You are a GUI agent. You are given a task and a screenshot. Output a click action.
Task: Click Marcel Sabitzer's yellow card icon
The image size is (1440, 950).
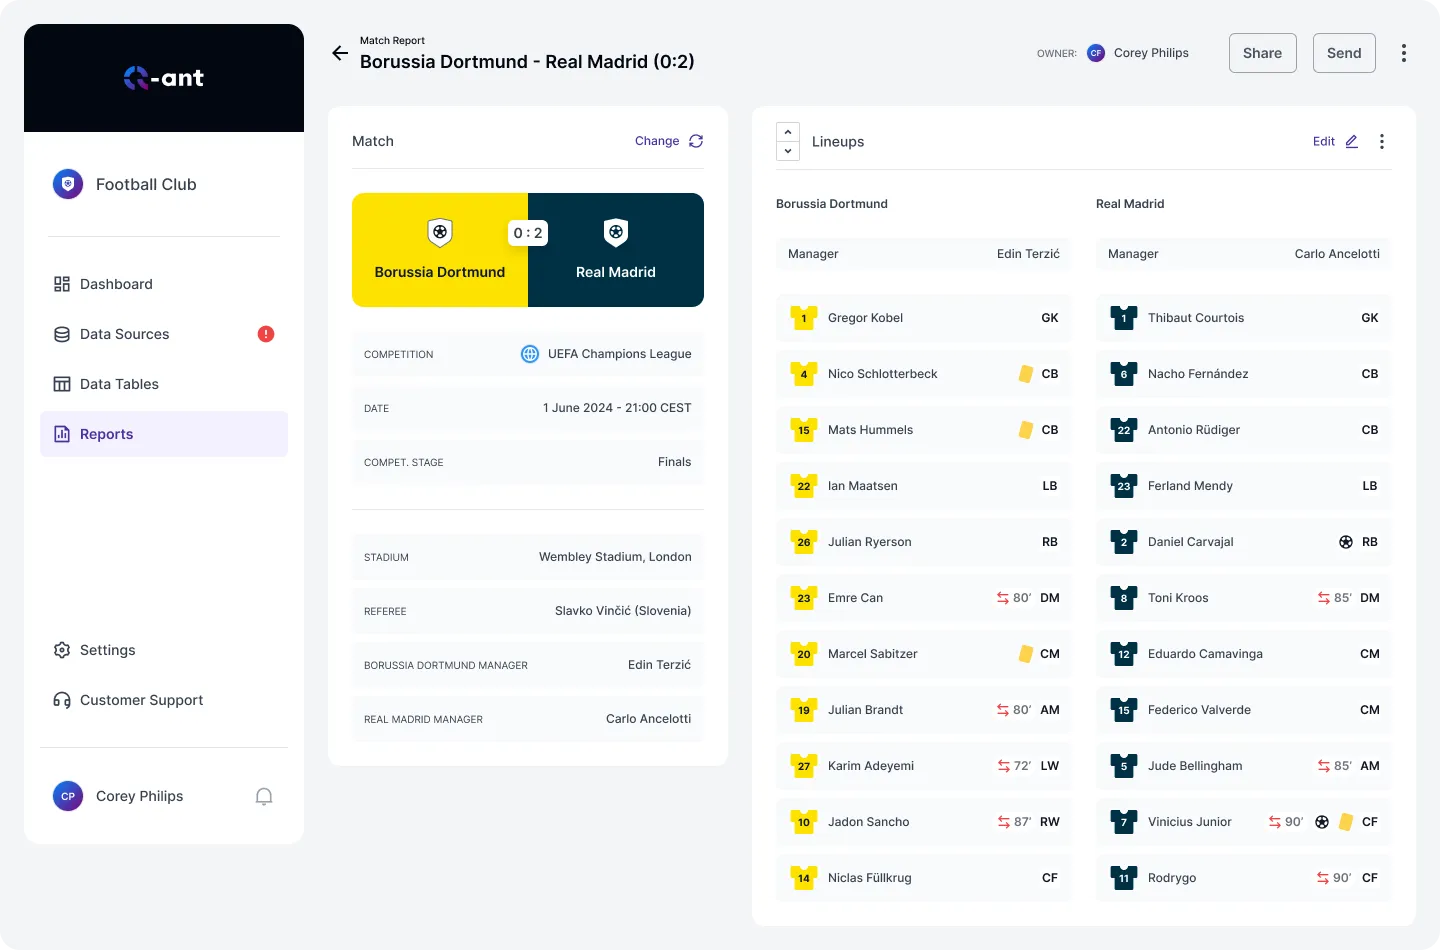coord(1026,654)
